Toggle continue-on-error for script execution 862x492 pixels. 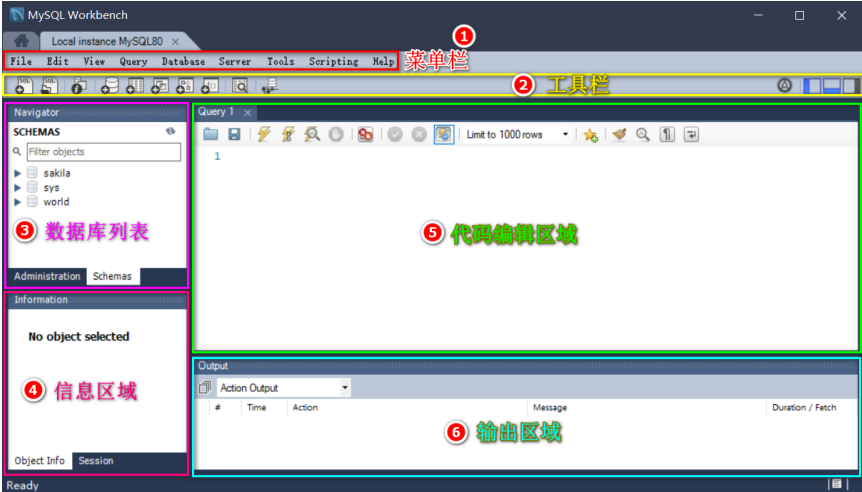366,134
